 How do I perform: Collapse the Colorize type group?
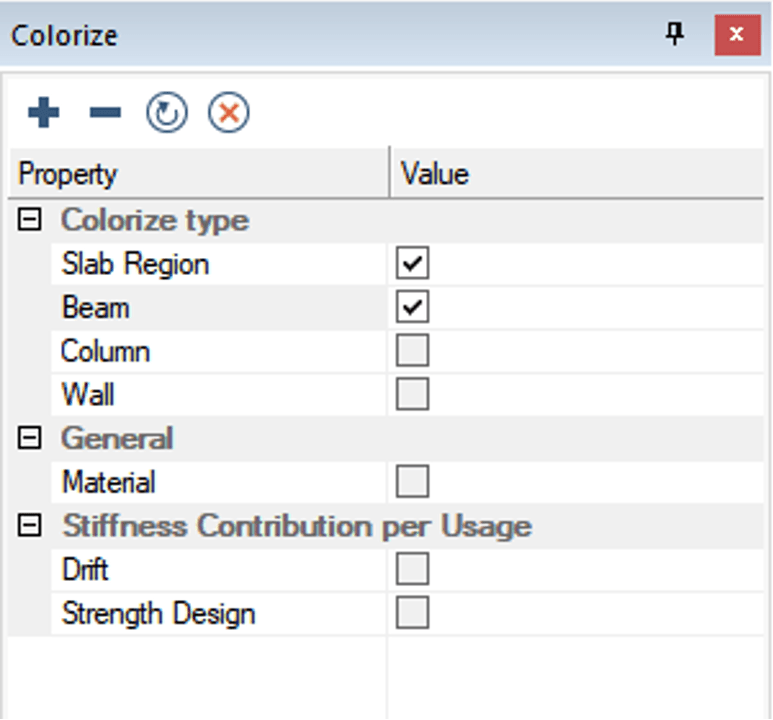[31, 220]
